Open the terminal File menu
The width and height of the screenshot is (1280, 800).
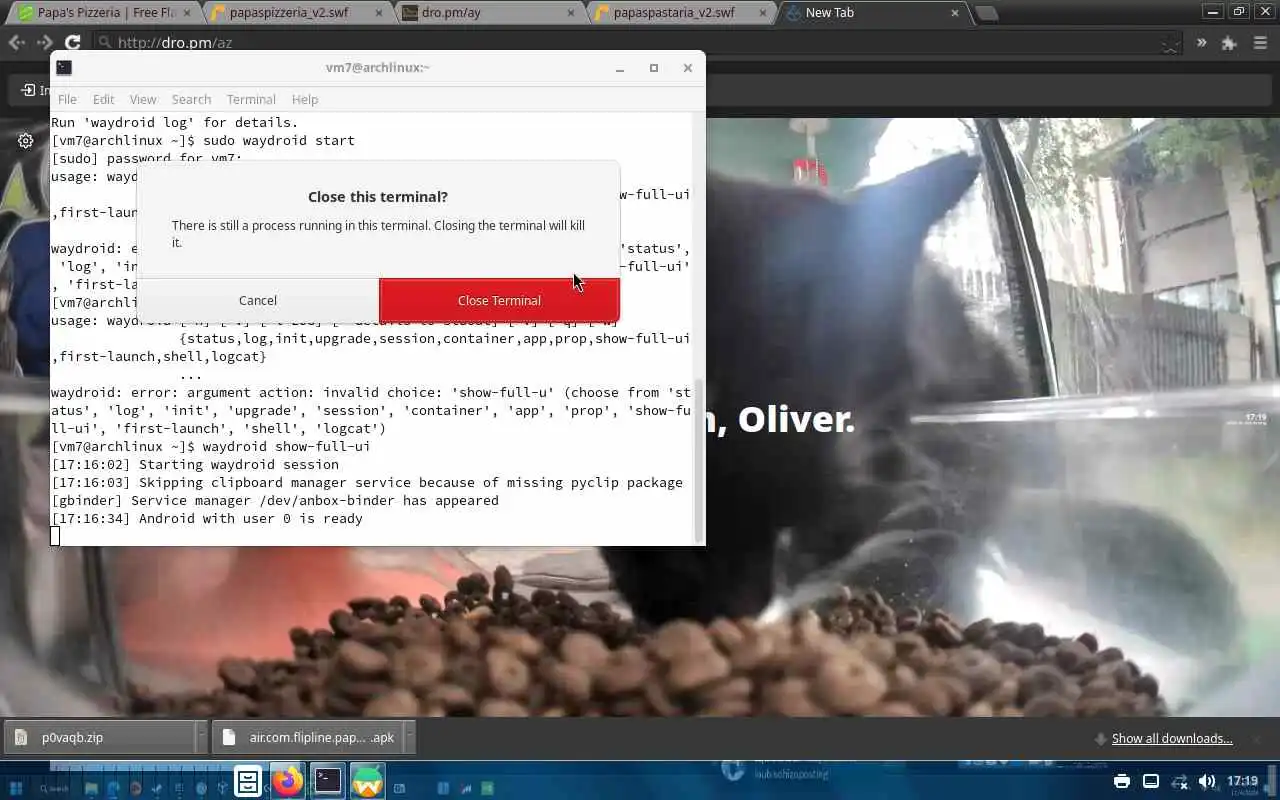pyautogui.click(x=67, y=99)
